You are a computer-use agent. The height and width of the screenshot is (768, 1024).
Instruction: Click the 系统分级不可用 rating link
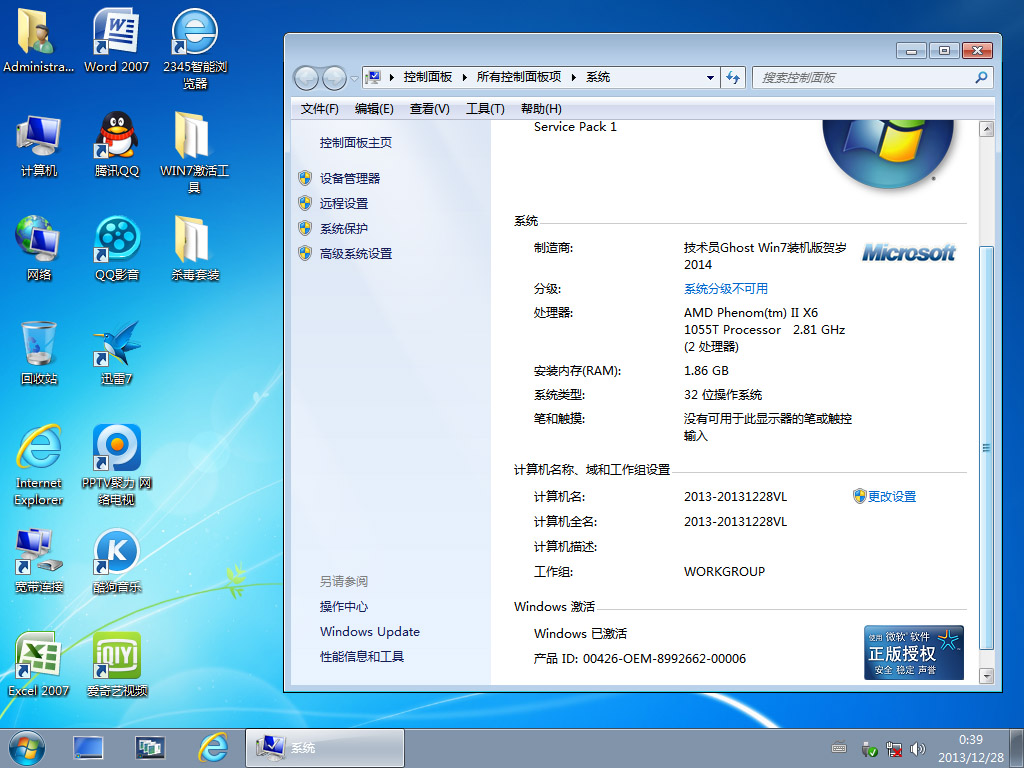(726, 289)
